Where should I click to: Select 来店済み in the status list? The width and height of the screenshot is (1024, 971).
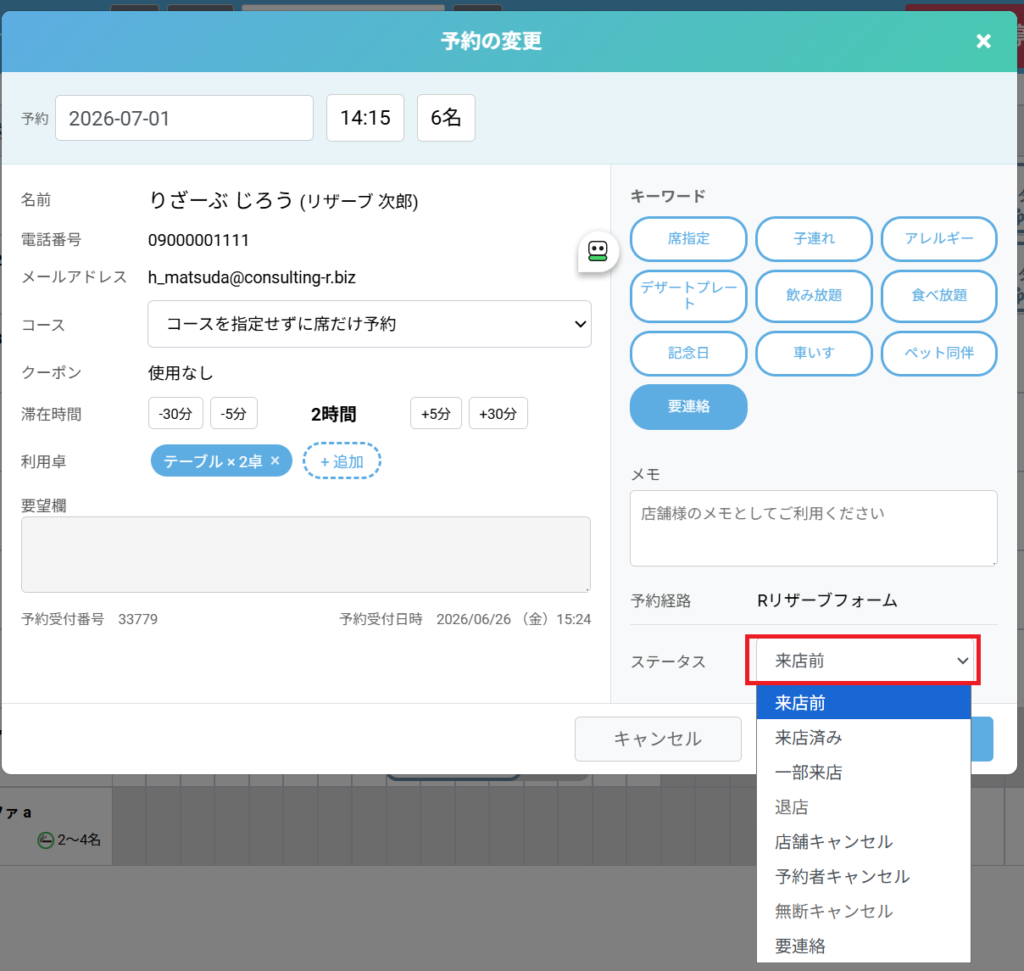863,738
